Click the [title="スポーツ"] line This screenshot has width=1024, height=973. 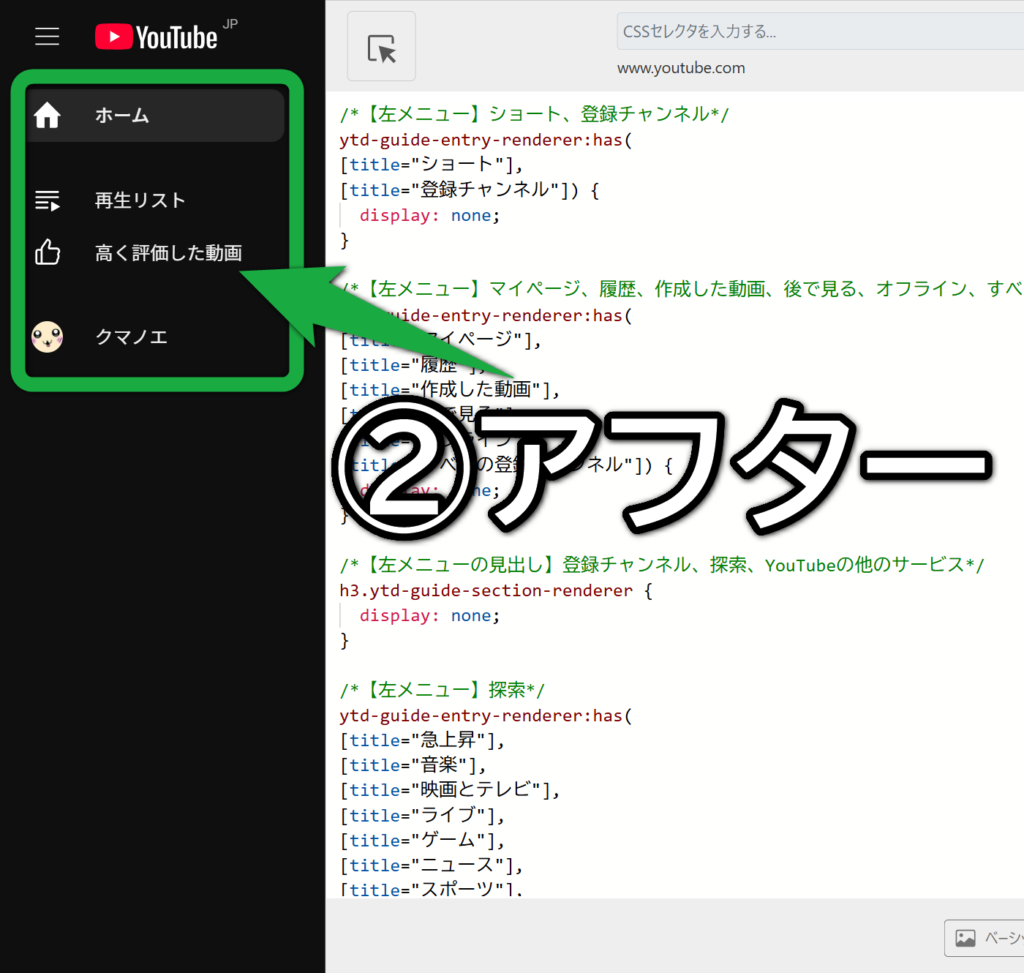431,889
